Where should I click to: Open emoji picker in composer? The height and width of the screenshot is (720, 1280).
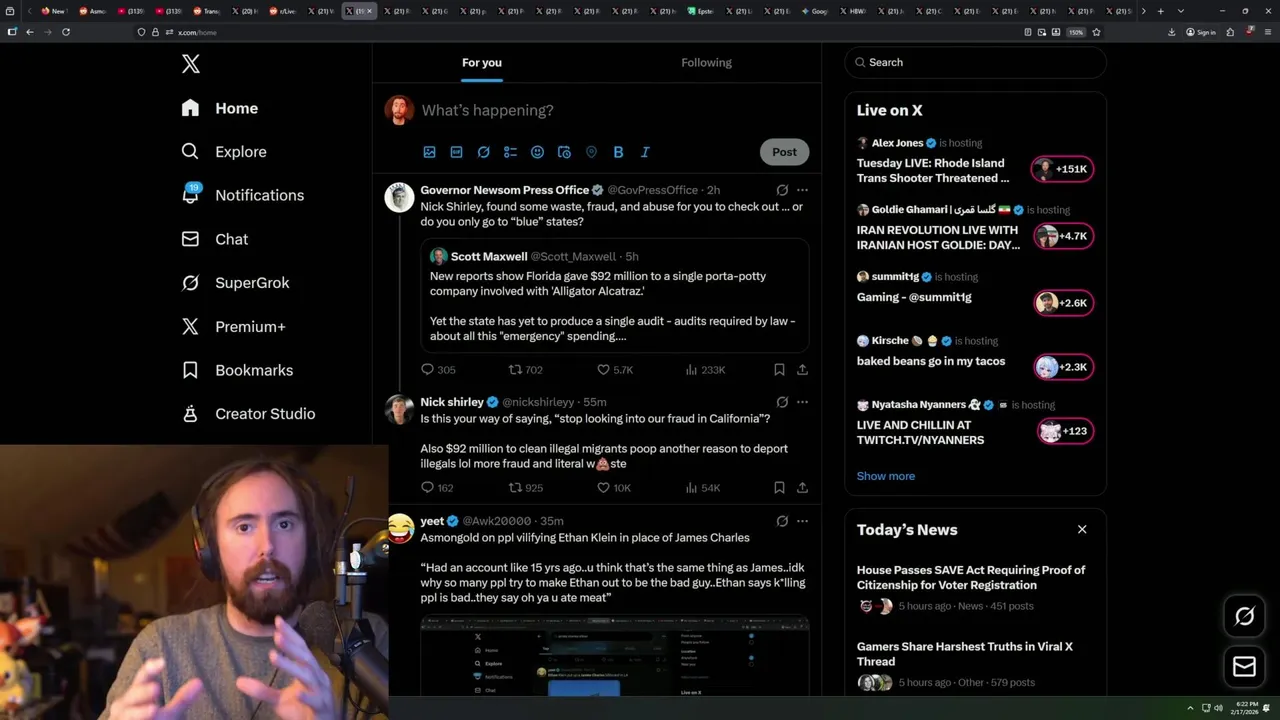pyautogui.click(x=537, y=152)
